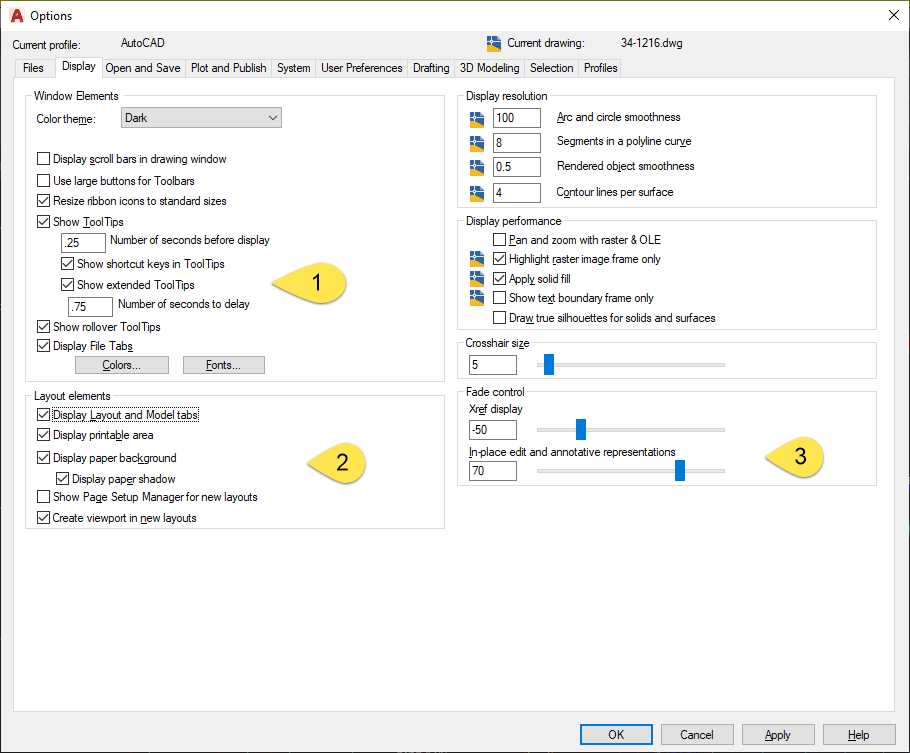Open the Color theme dropdown
Image resolution: width=910 pixels, height=753 pixels.
(x=271, y=117)
